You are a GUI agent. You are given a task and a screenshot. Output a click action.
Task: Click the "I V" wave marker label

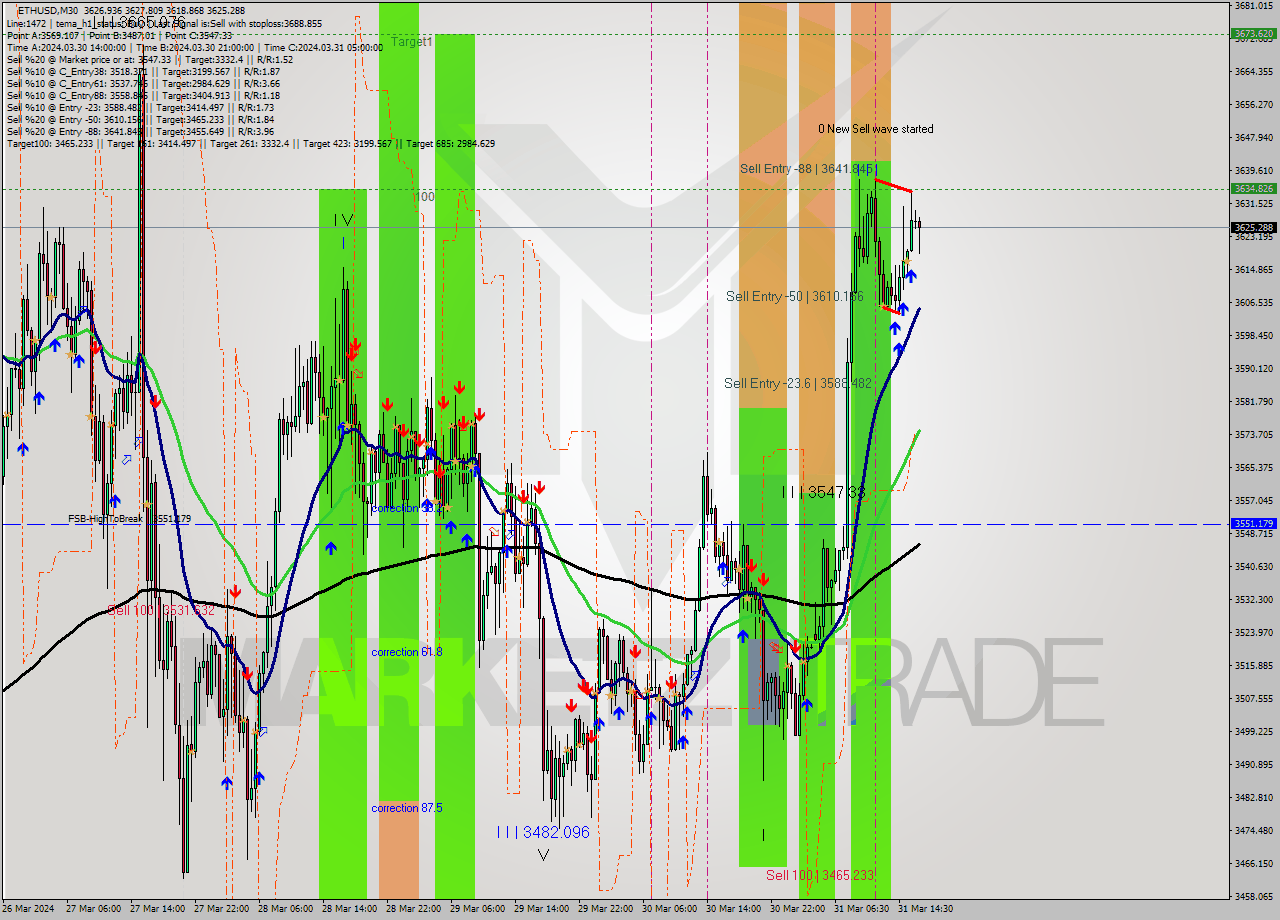pyautogui.click(x=343, y=220)
